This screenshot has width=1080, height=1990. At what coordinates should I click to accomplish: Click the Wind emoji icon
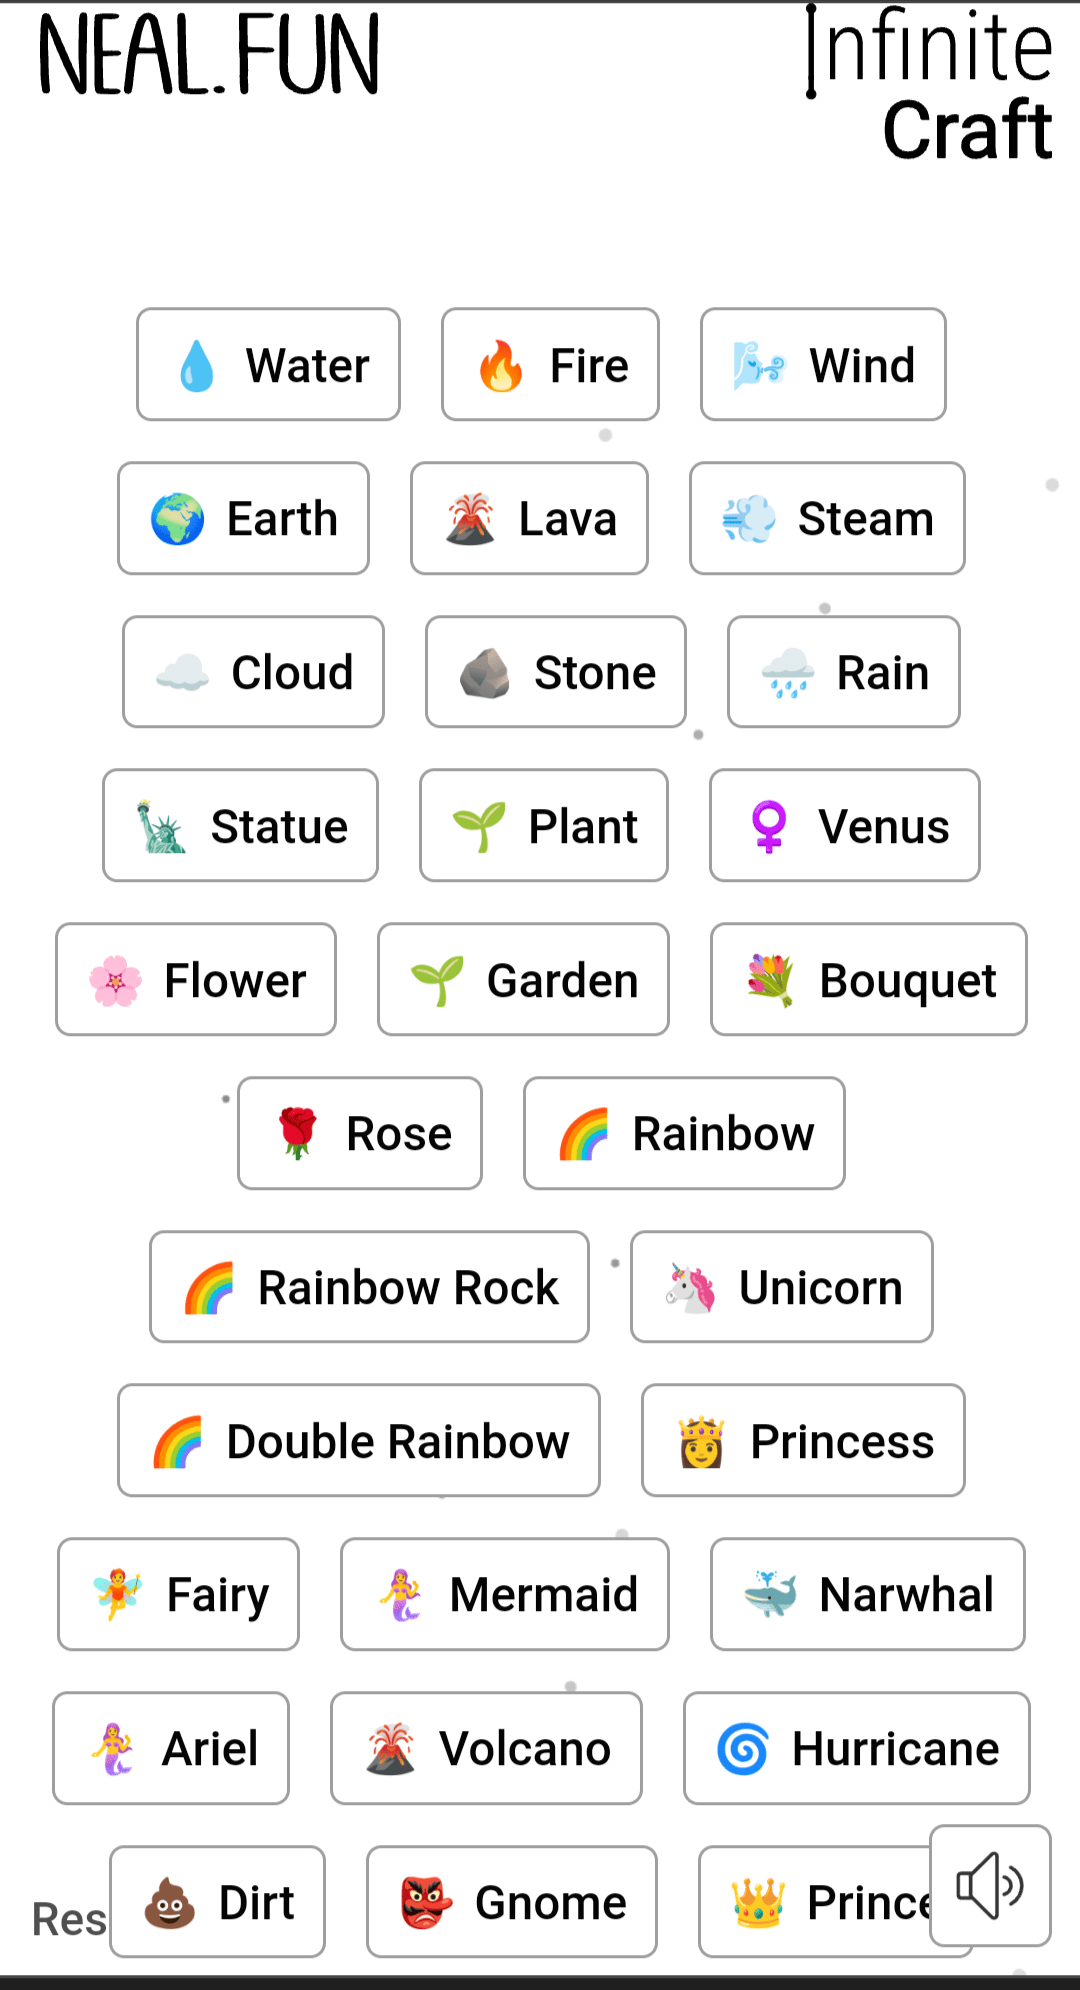click(759, 365)
